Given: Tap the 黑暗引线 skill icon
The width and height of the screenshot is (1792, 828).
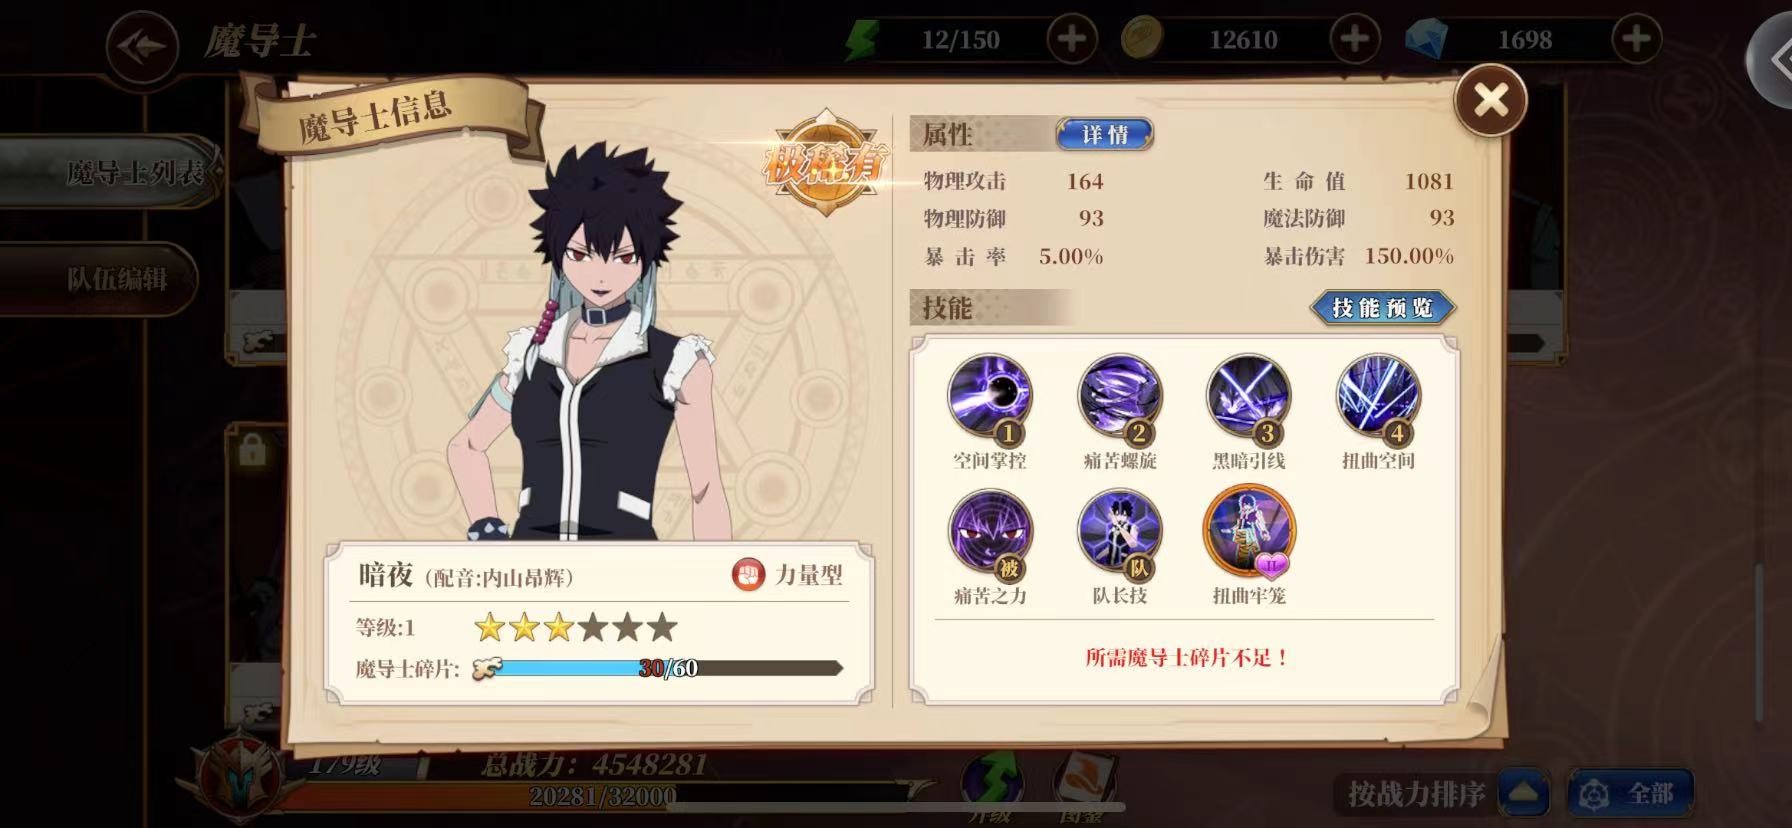Looking at the screenshot, I should 1249,398.
